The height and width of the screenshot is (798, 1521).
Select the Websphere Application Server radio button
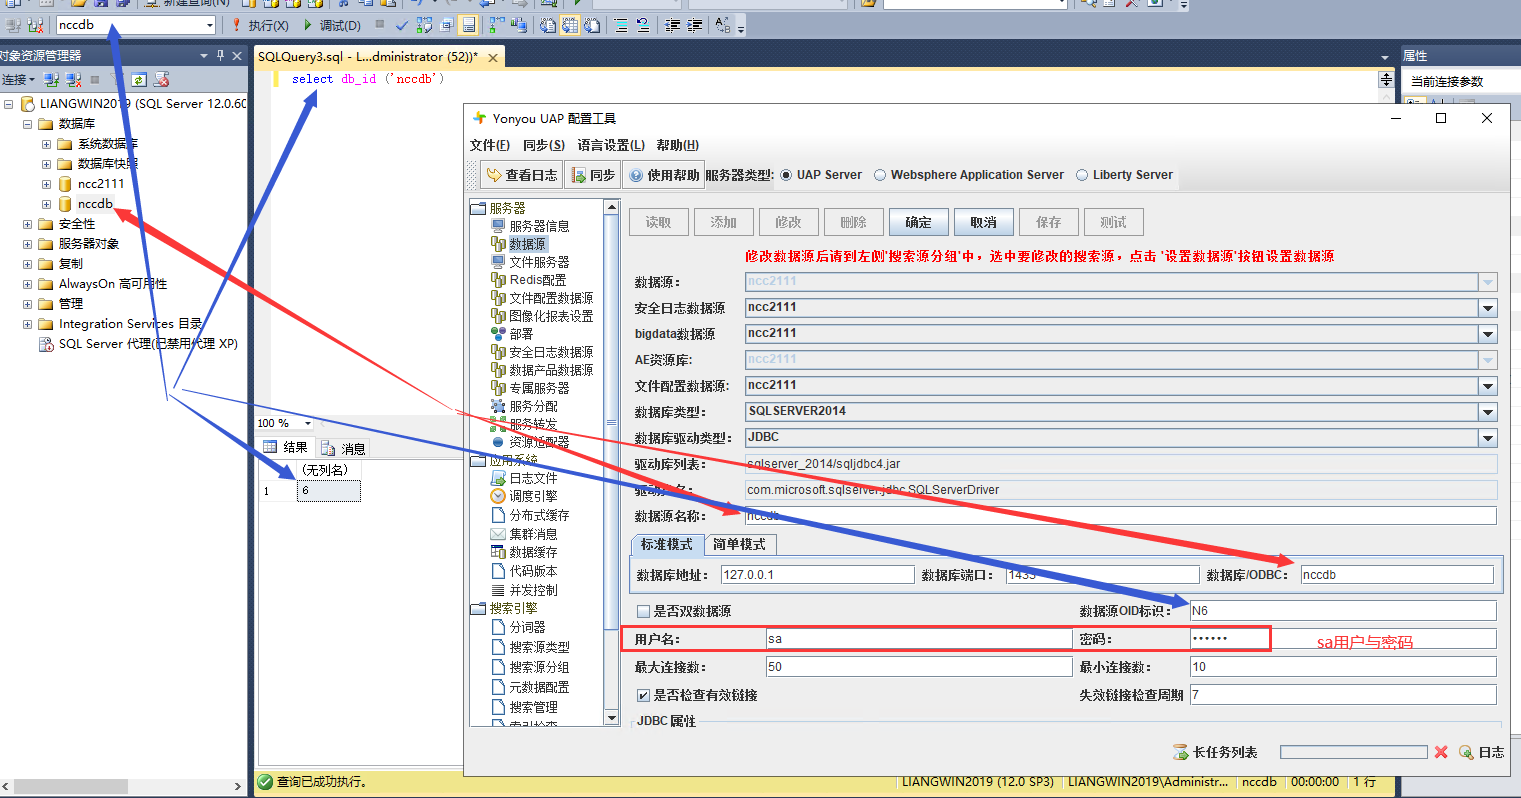click(x=880, y=175)
